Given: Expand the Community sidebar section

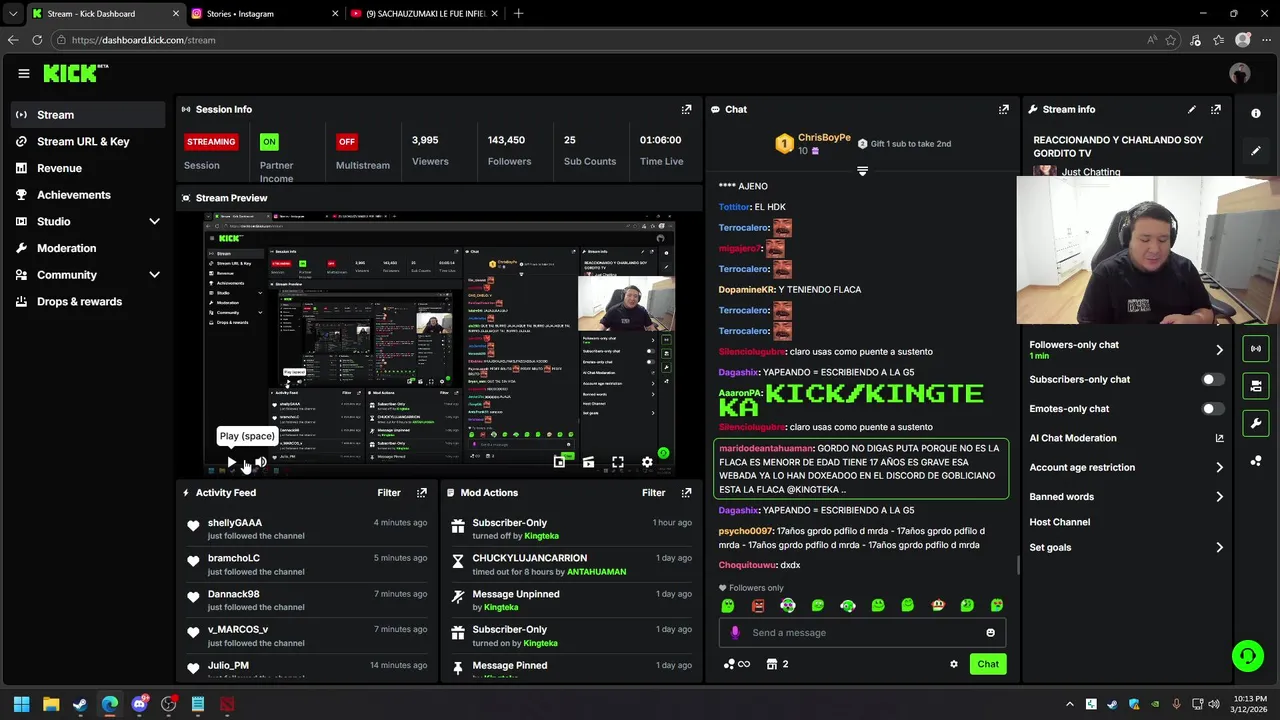Looking at the screenshot, I should click(x=154, y=275).
